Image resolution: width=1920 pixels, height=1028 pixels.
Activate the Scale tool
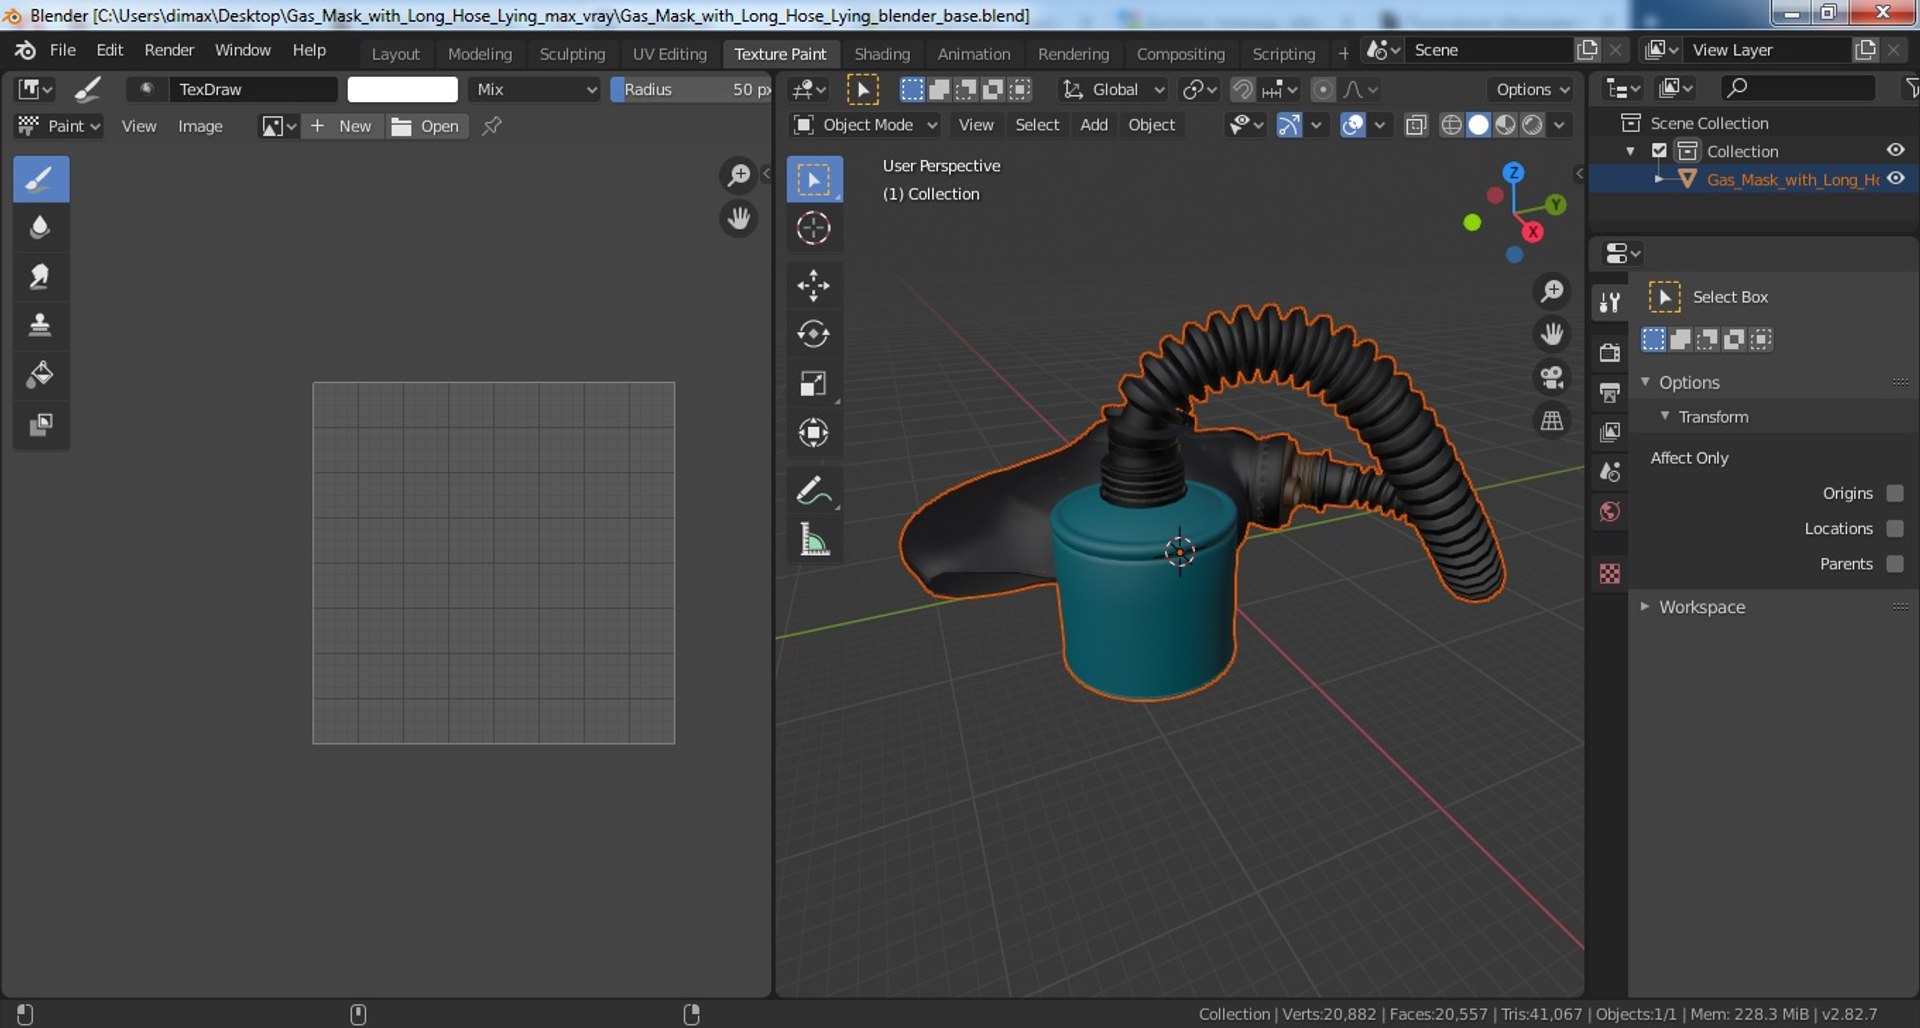814,383
